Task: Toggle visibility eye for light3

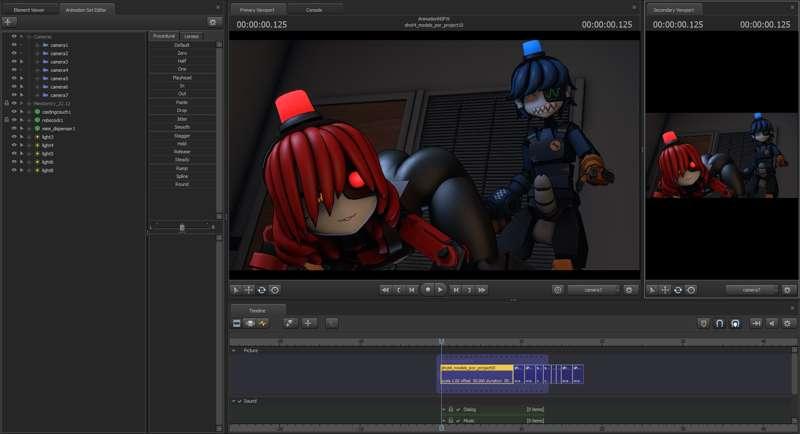Action: tap(14, 137)
